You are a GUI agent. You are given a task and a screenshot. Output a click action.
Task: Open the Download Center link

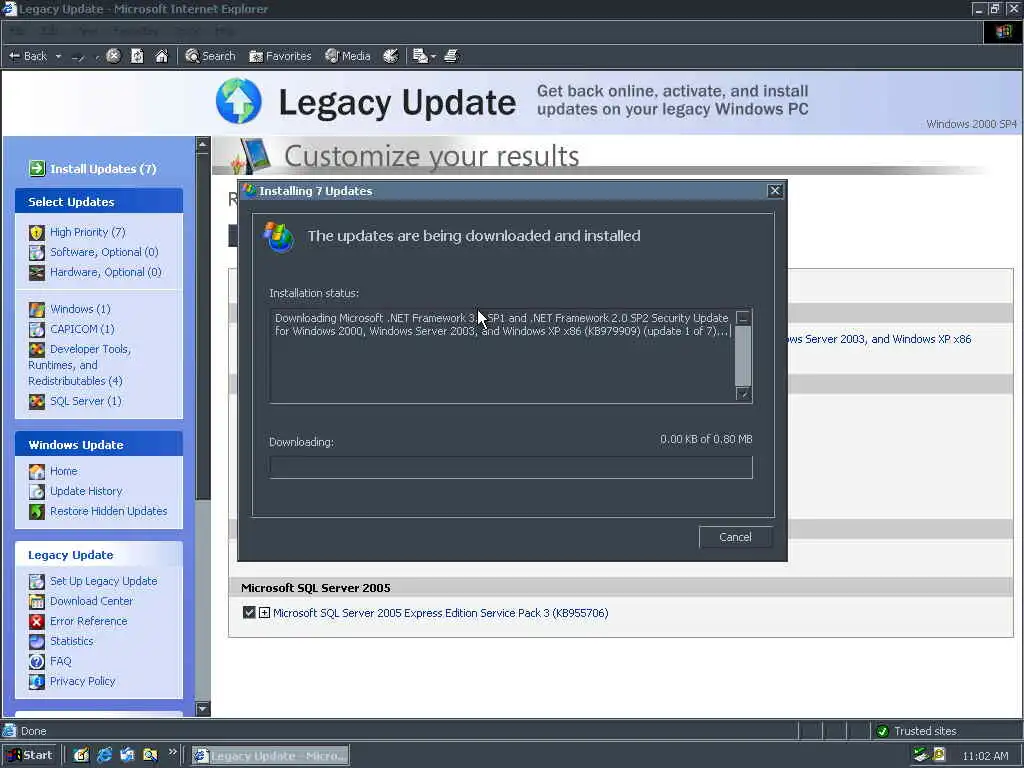pyautogui.click(x=91, y=601)
